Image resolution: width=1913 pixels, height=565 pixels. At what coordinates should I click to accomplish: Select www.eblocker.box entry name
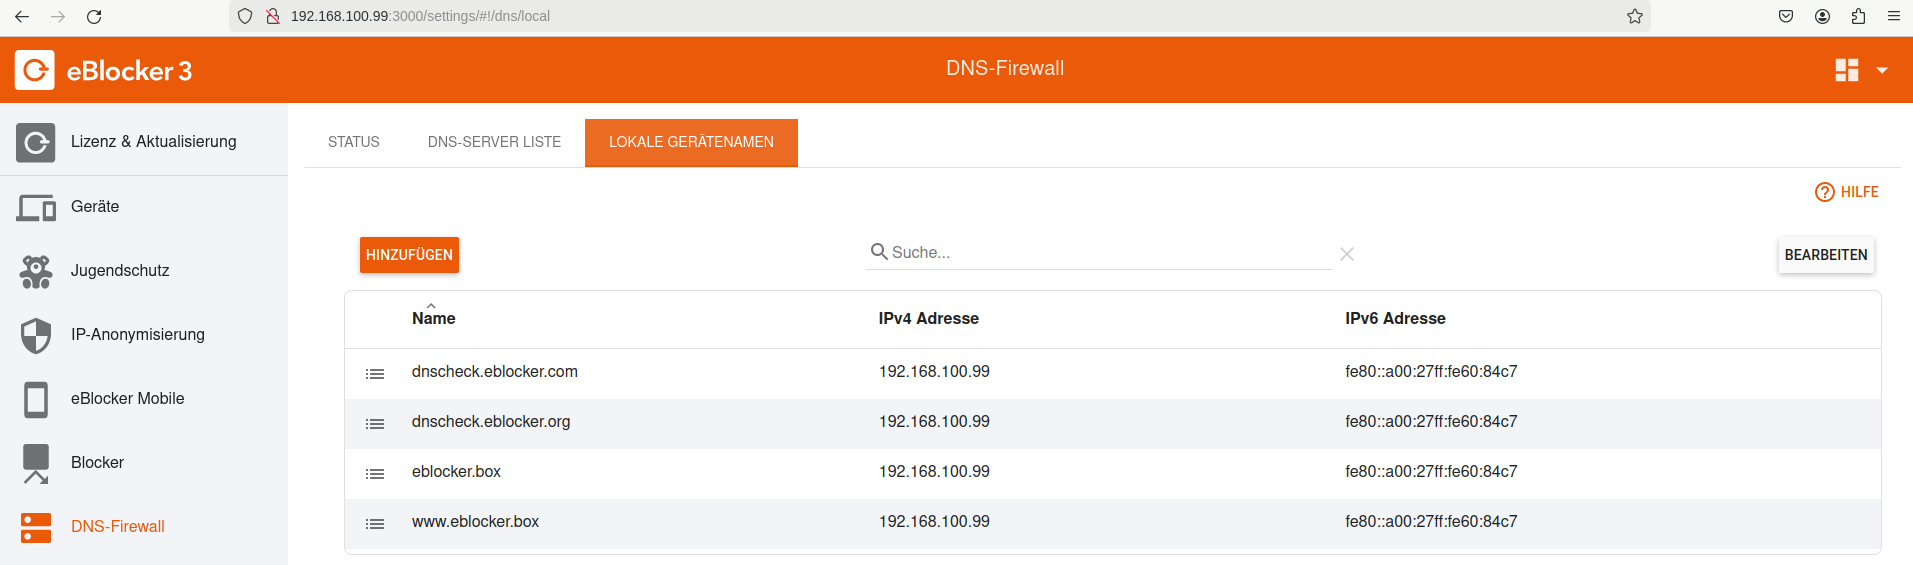point(475,522)
